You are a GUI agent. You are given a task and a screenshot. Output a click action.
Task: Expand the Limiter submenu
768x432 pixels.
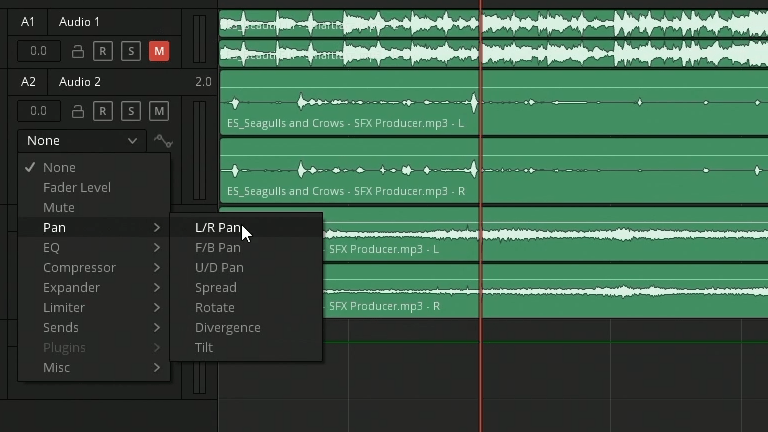[x=94, y=308]
